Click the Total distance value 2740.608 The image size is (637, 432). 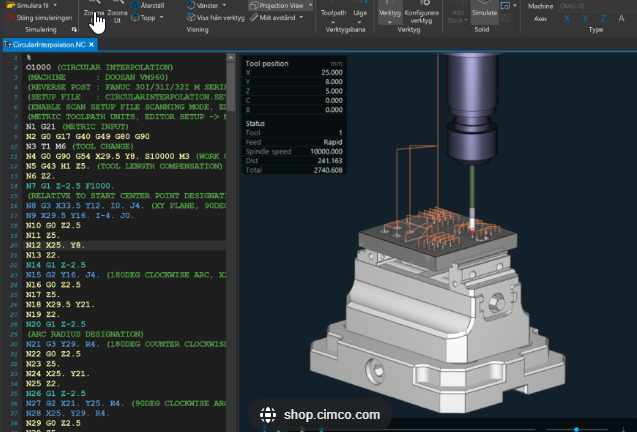point(328,170)
